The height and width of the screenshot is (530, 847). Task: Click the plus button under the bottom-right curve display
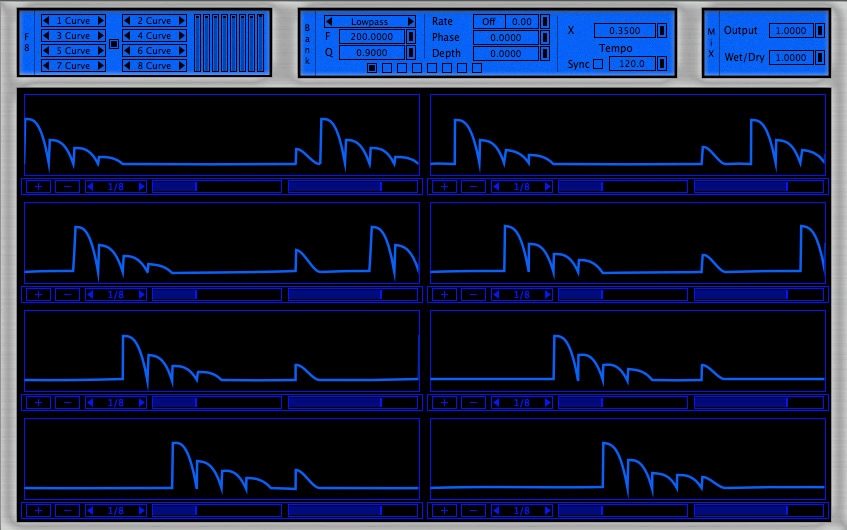445,511
